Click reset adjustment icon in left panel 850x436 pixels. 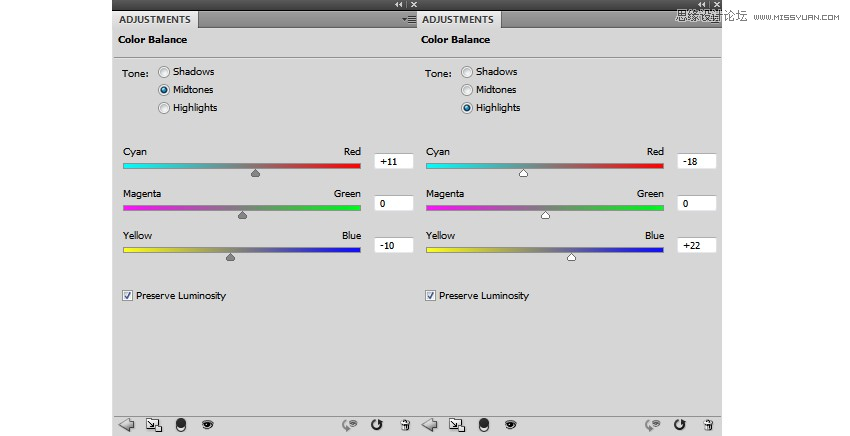(x=377, y=424)
